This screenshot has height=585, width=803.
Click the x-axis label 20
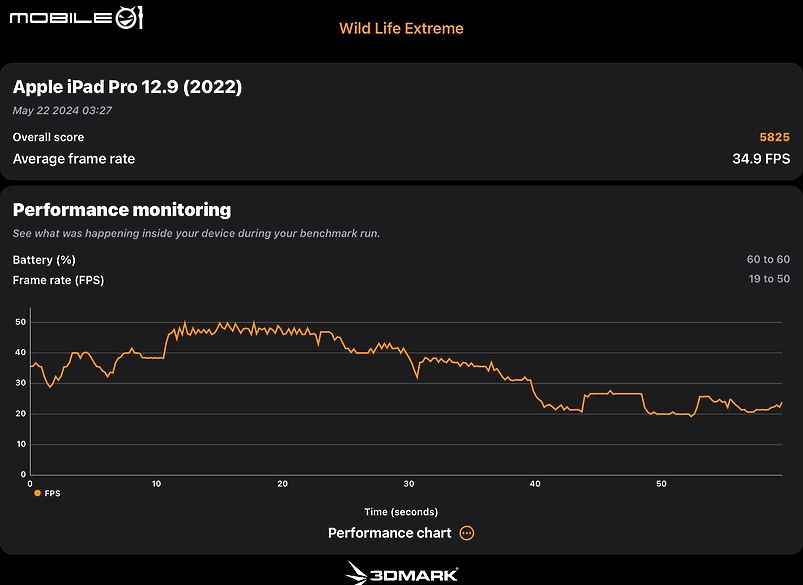tap(283, 484)
